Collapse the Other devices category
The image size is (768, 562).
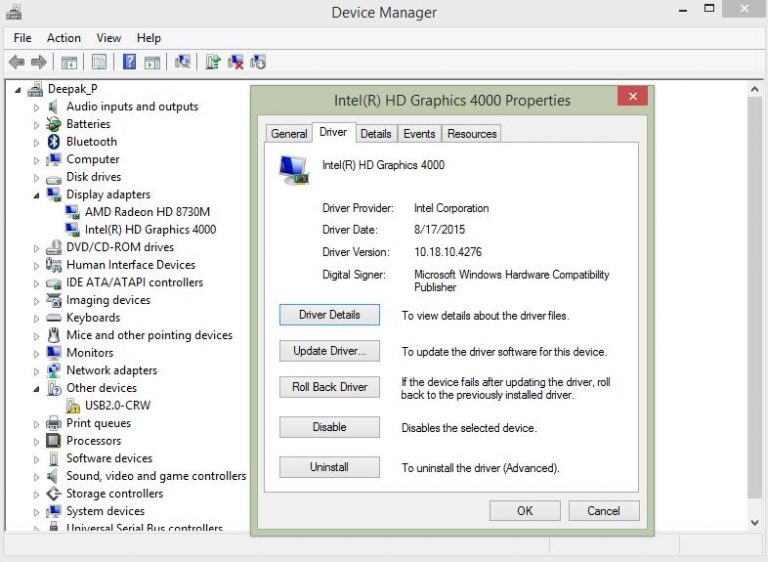(37, 389)
